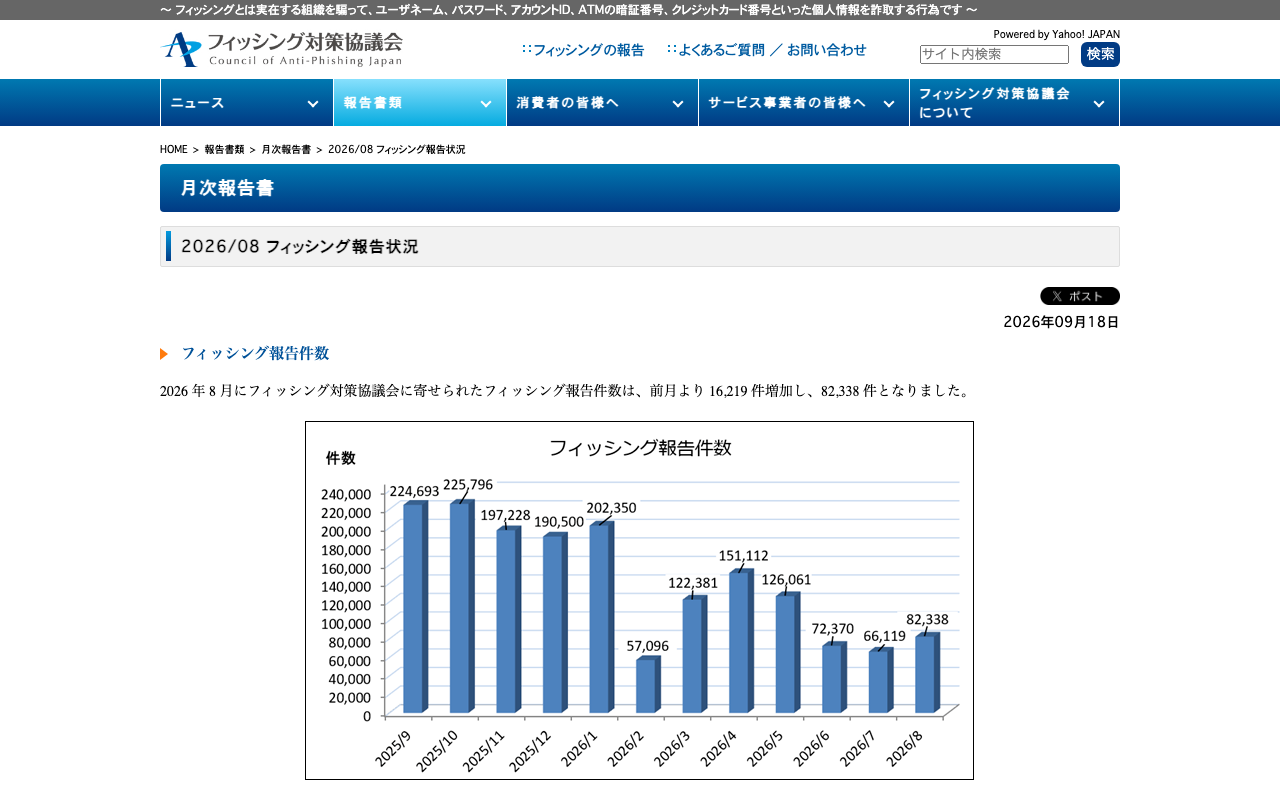Image resolution: width=1280 pixels, height=800 pixels.
Task: Open the フィッシングの報告 link
Action: [x=583, y=50]
